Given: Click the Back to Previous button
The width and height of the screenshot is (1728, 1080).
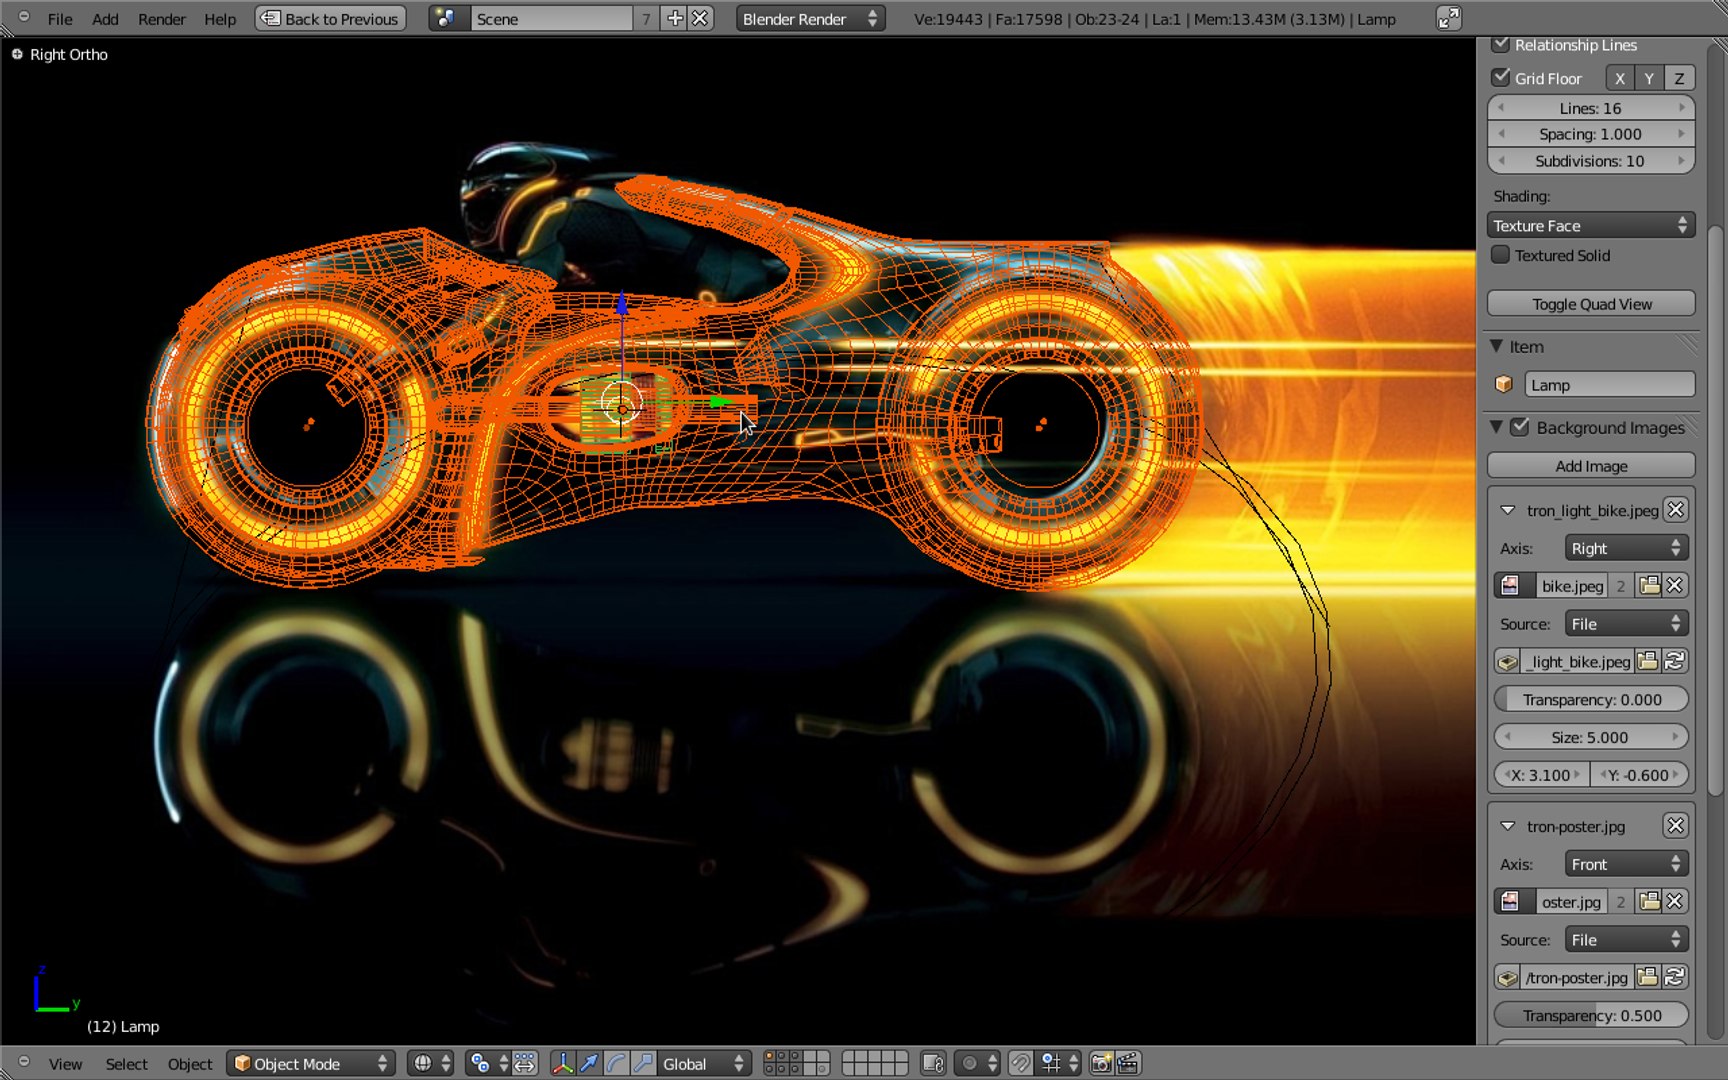Looking at the screenshot, I should click(x=331, y=18).
